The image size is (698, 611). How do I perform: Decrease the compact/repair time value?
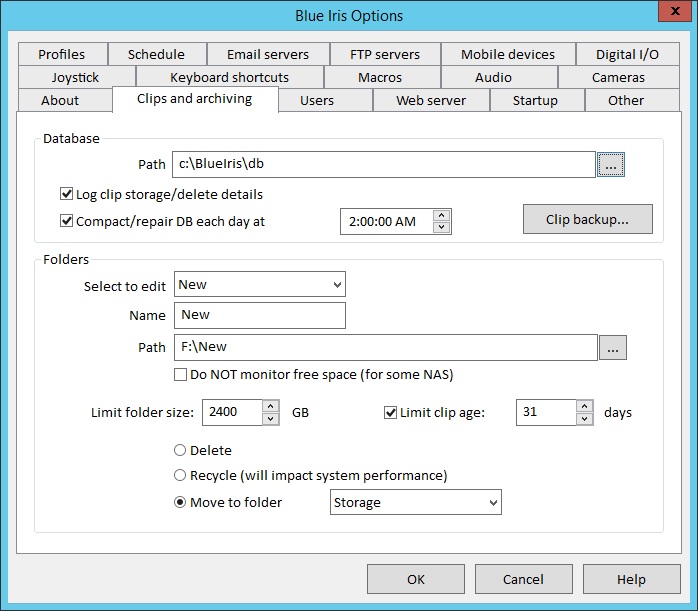click(441, 227)
